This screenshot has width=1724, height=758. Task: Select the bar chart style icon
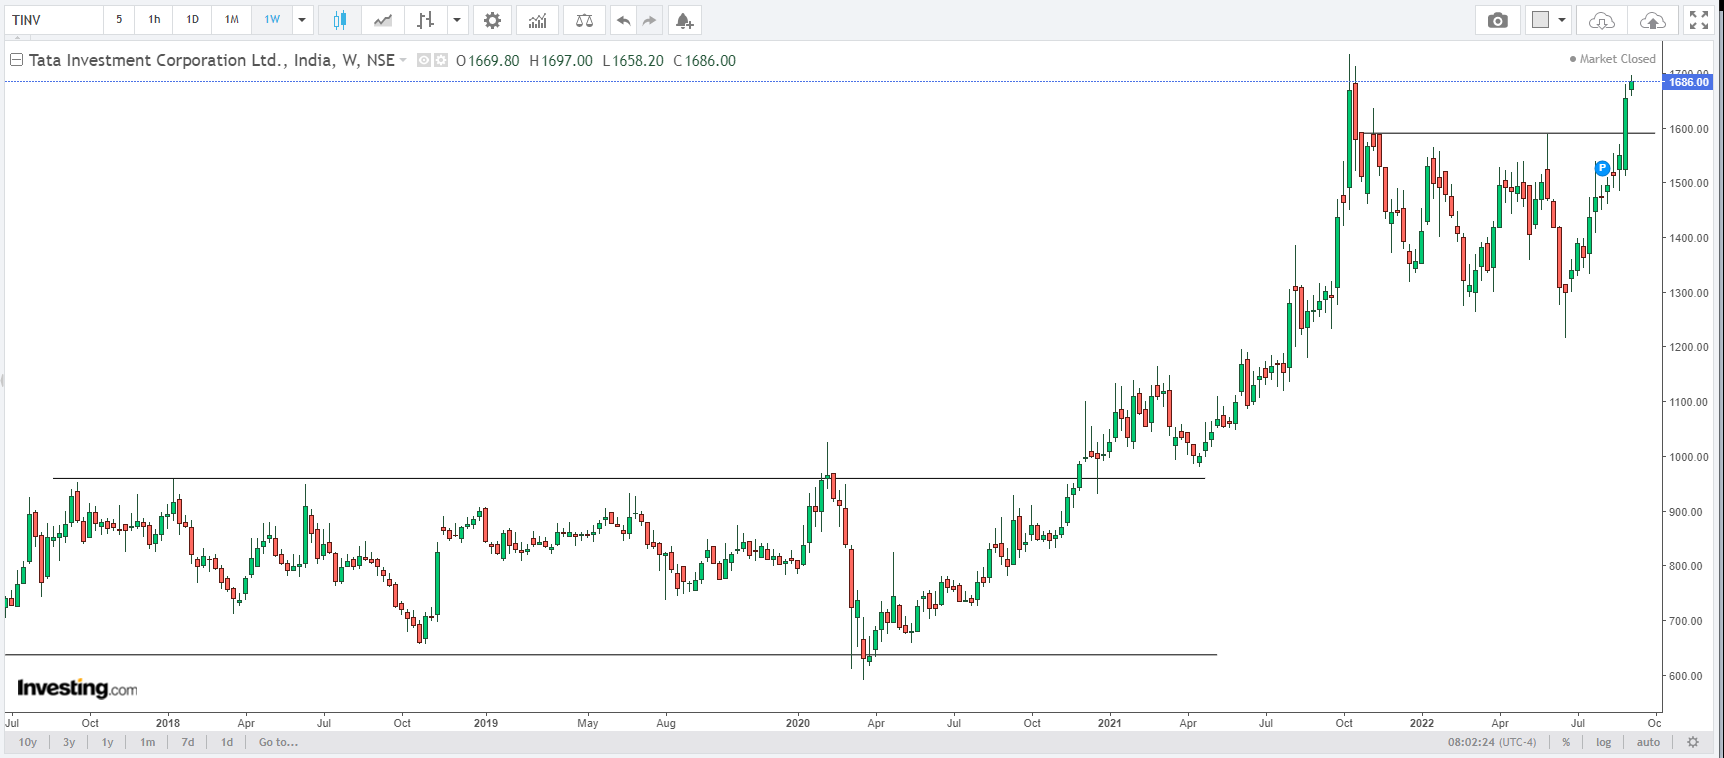click(x=426, y=20)
